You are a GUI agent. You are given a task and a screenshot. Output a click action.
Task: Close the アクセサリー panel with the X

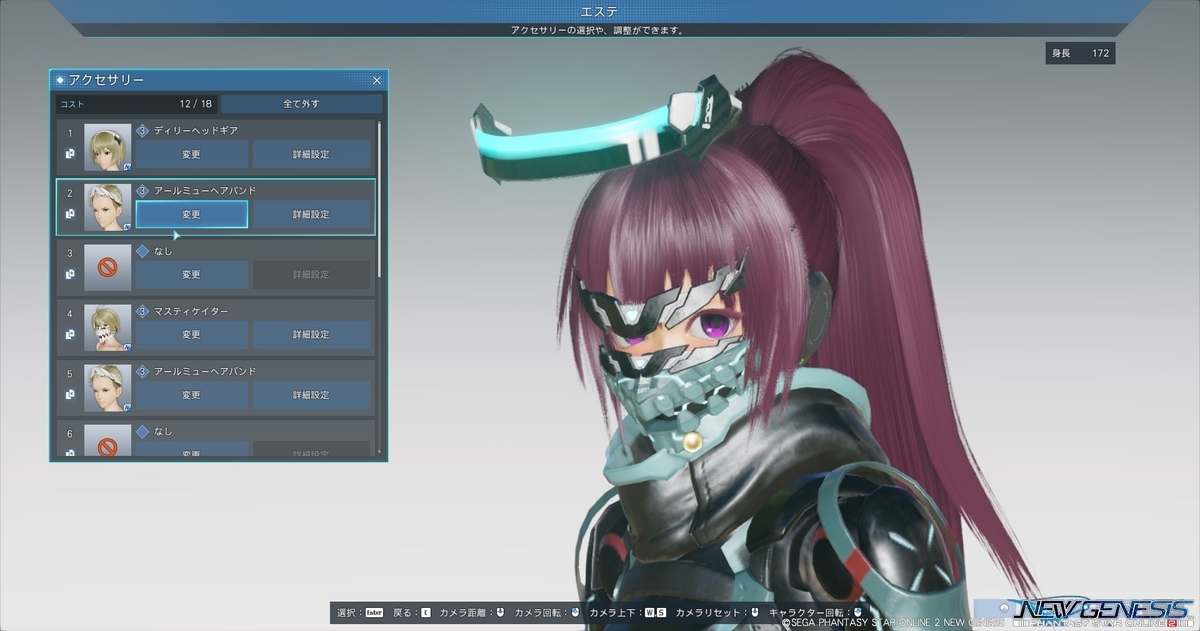click(x=376, y=80)
